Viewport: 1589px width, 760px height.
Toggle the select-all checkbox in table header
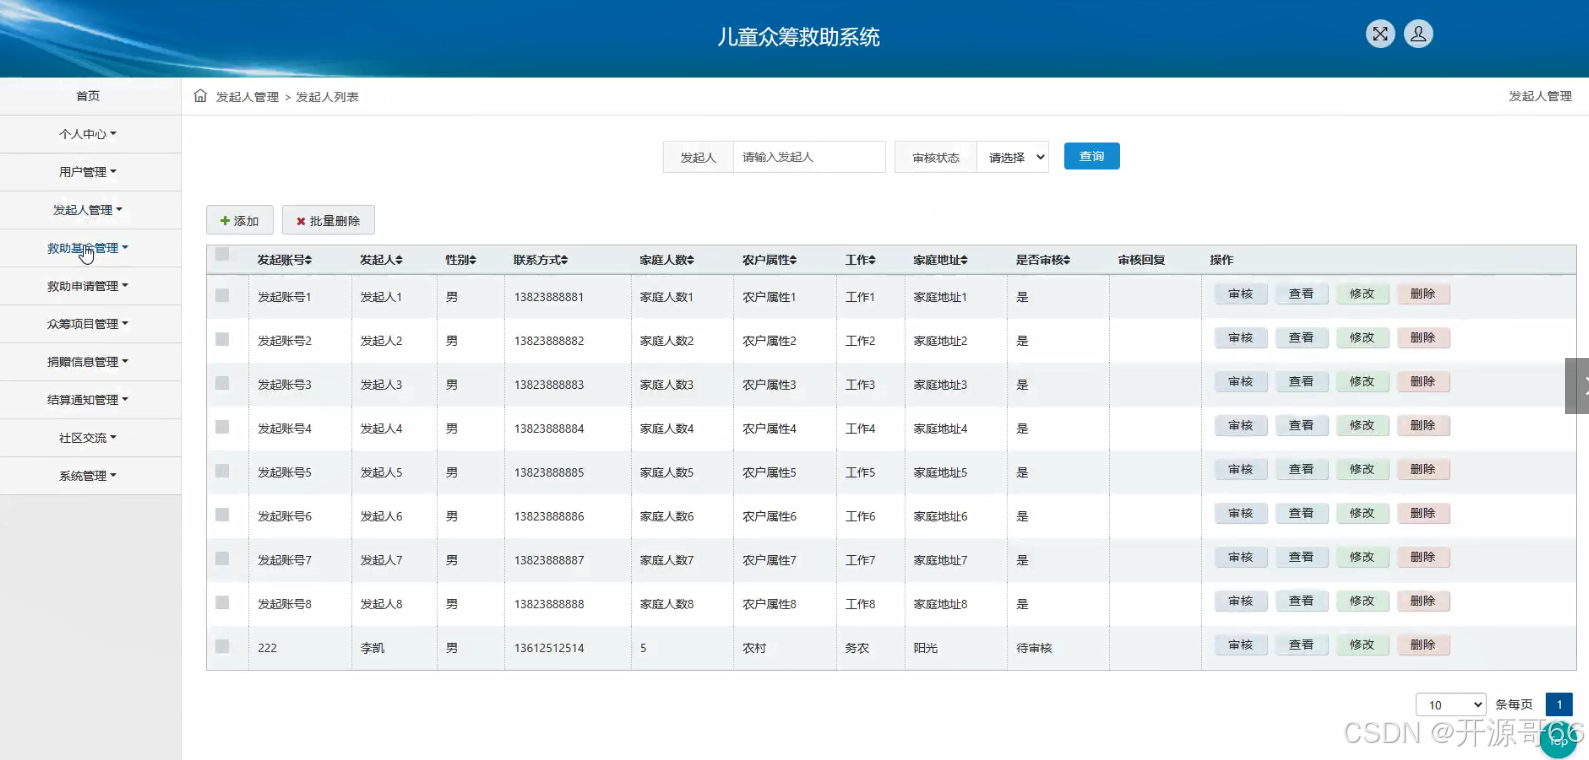[x=222, y=254]
